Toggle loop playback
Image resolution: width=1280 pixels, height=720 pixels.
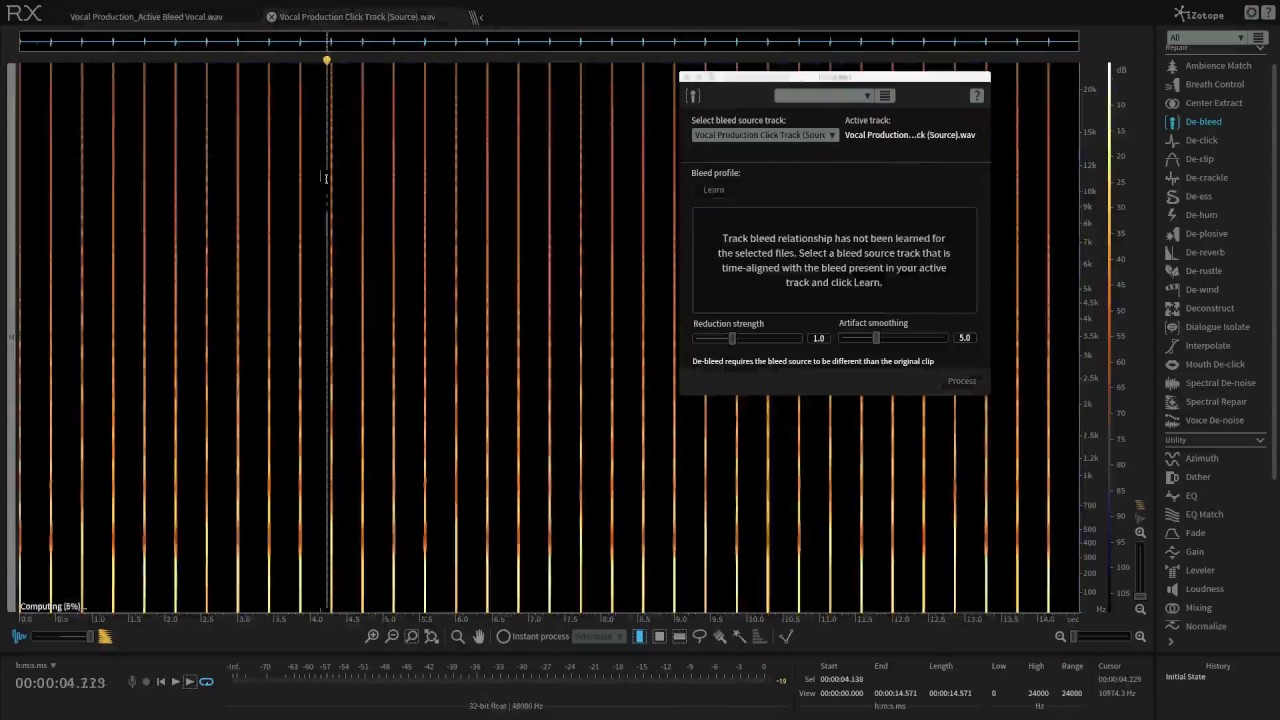pos(206,682)
